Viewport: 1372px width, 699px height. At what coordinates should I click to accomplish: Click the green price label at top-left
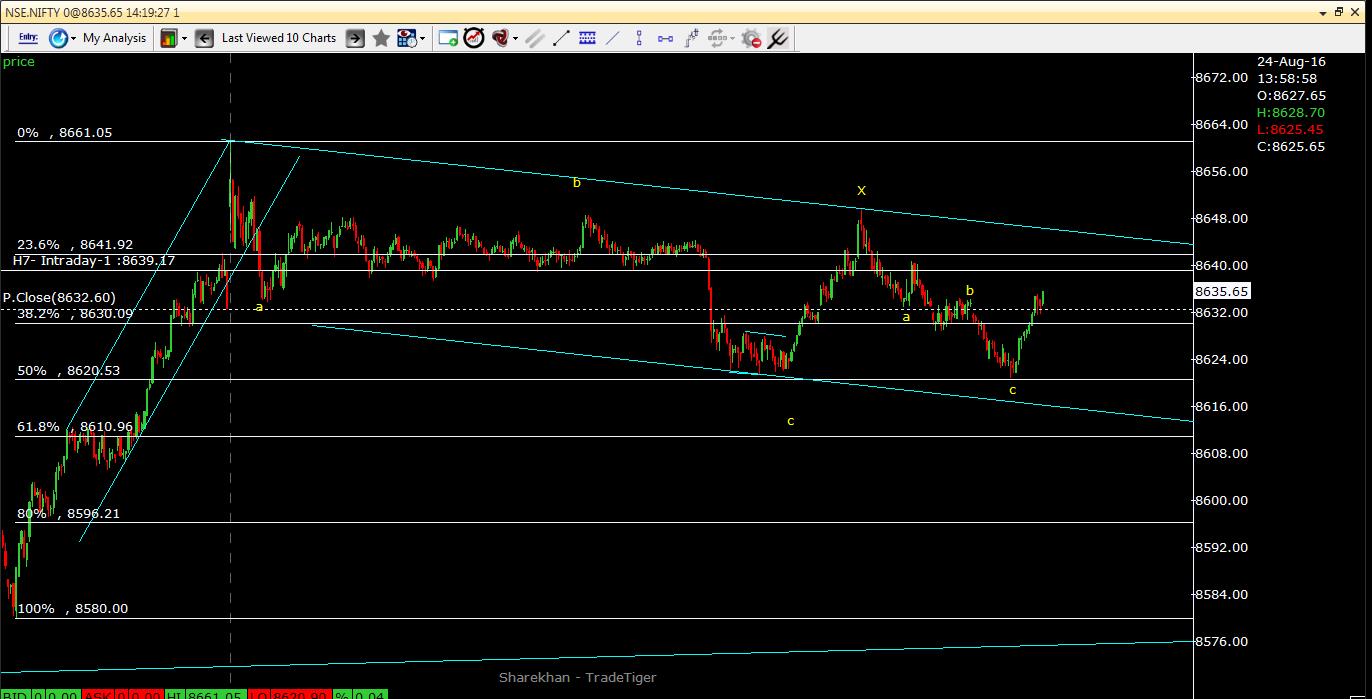(x=19, y=62)
